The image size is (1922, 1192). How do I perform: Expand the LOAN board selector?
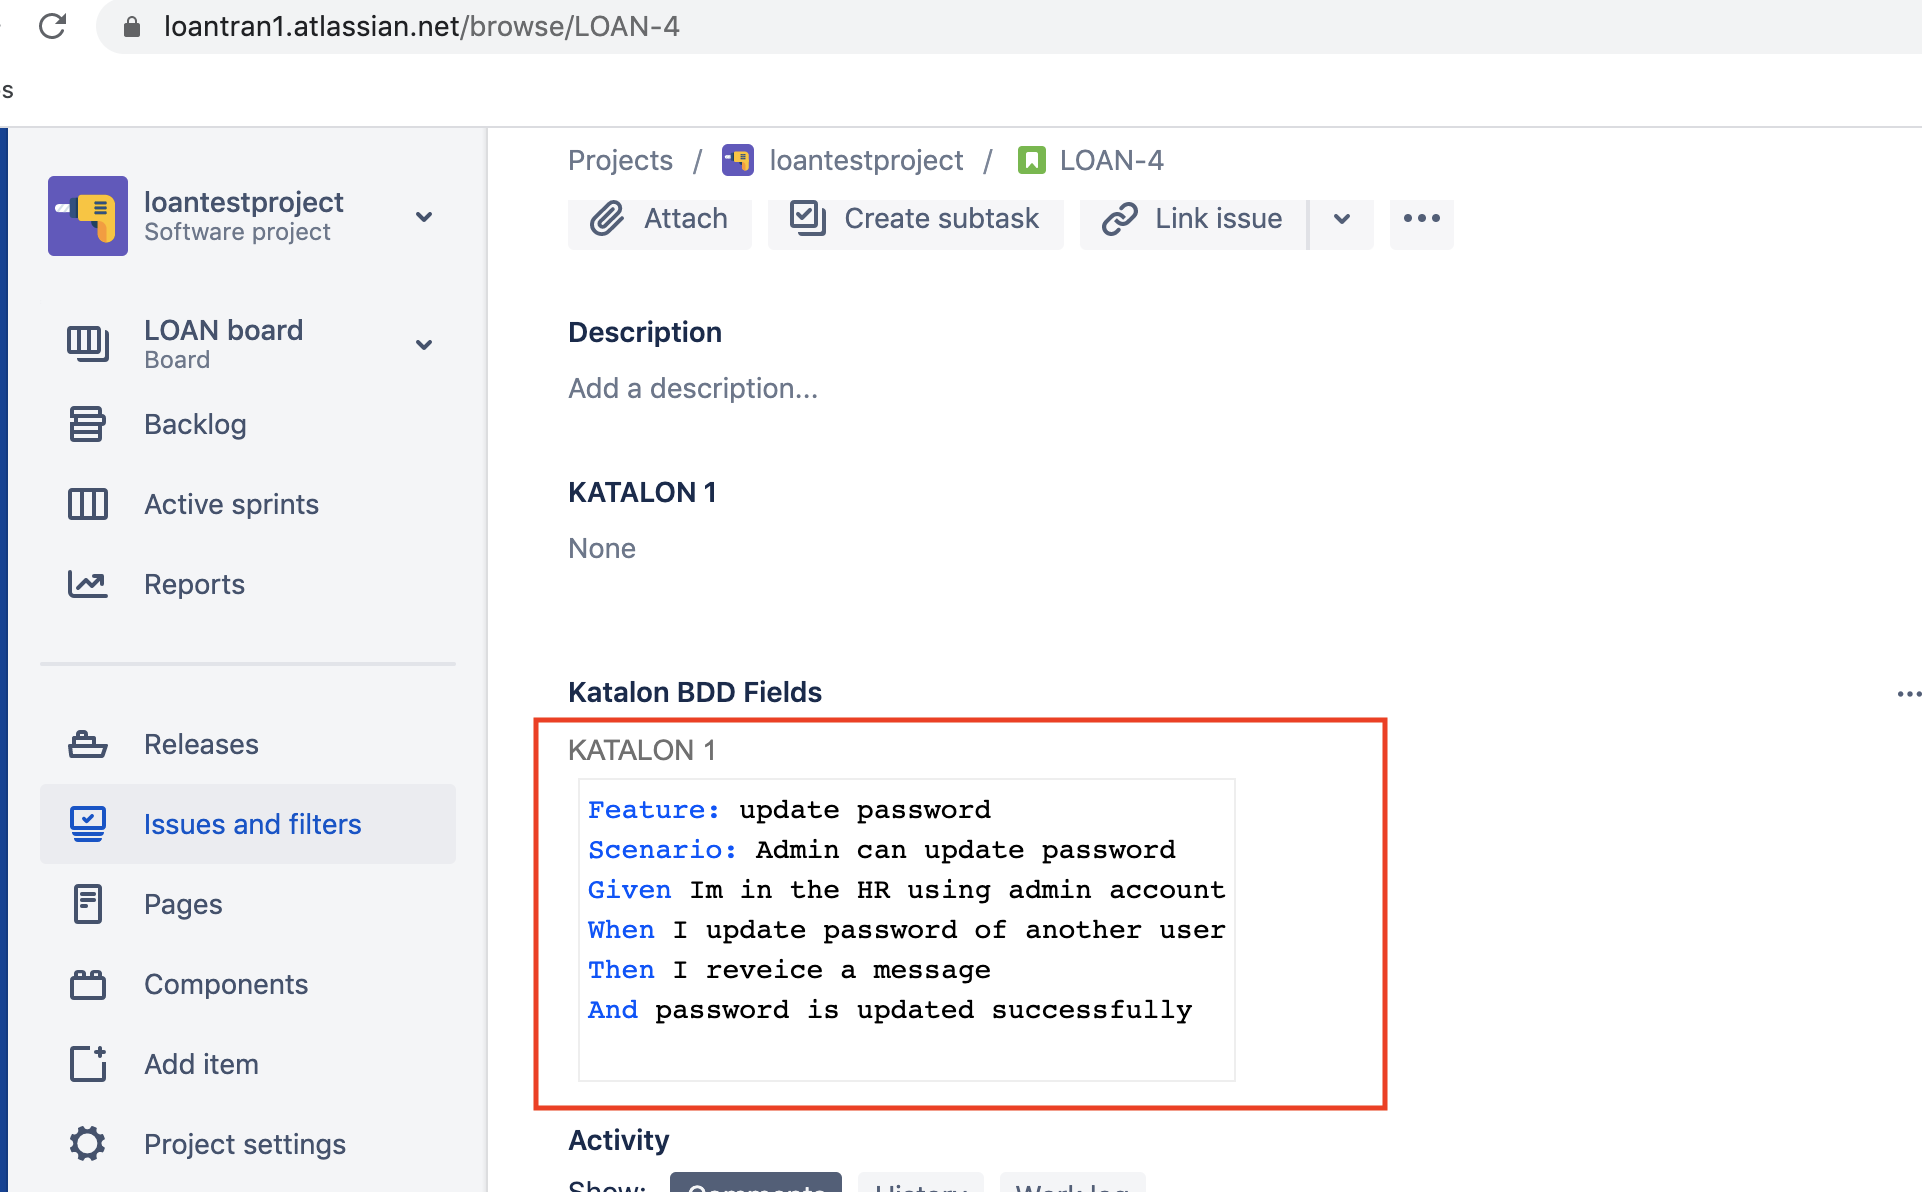pyautogui.click(x=424, y=344)
